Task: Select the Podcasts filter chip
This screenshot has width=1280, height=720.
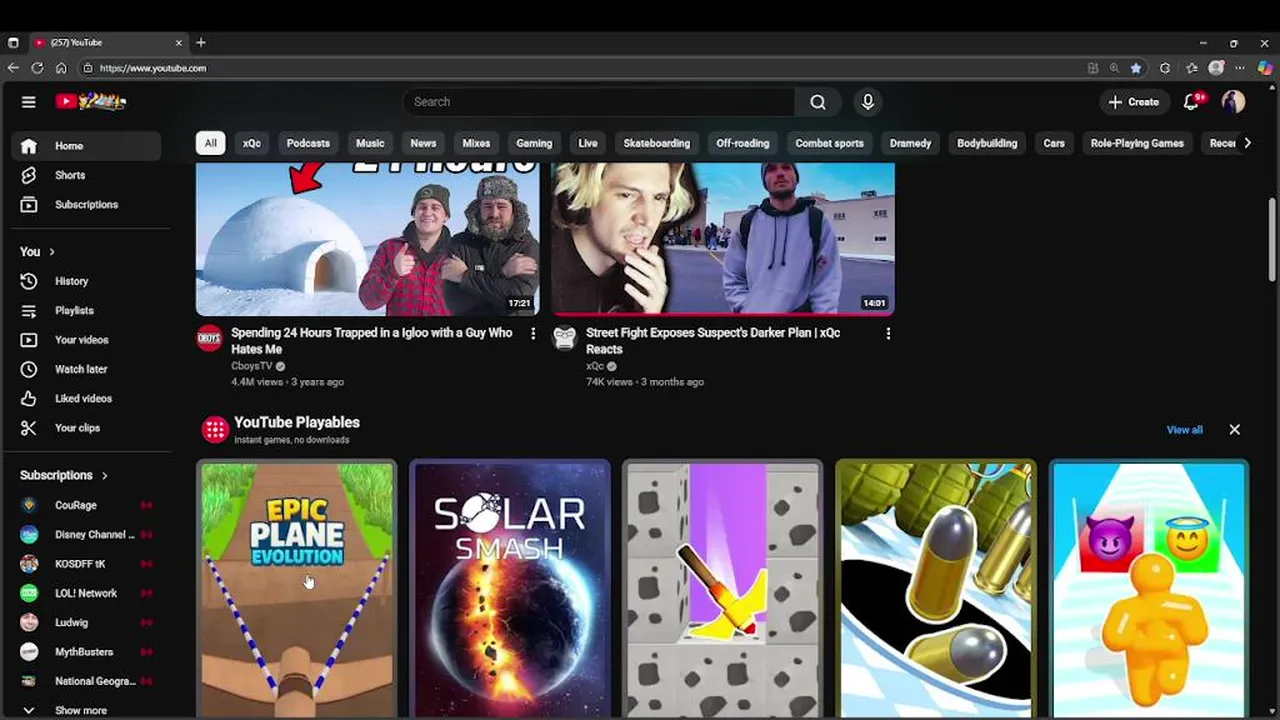Action: point(308,143)
